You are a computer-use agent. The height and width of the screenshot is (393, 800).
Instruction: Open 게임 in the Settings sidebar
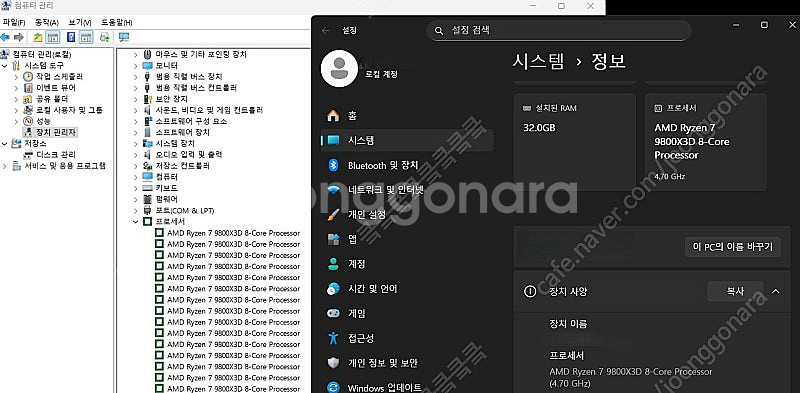[x=407, y=313]
